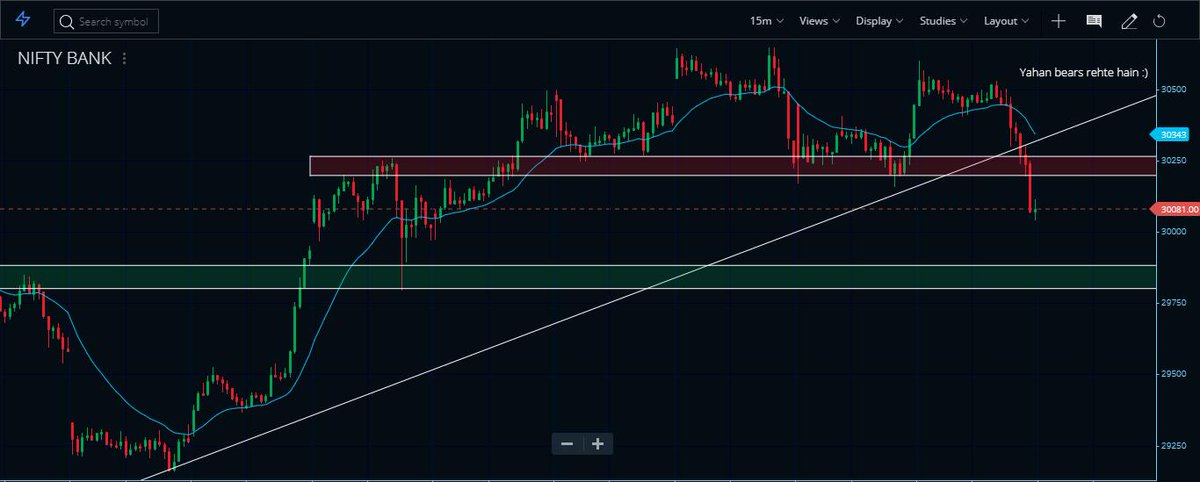Zoom in with the plus button
This screenshot has height=482, width=1200.
pos(598,443)
